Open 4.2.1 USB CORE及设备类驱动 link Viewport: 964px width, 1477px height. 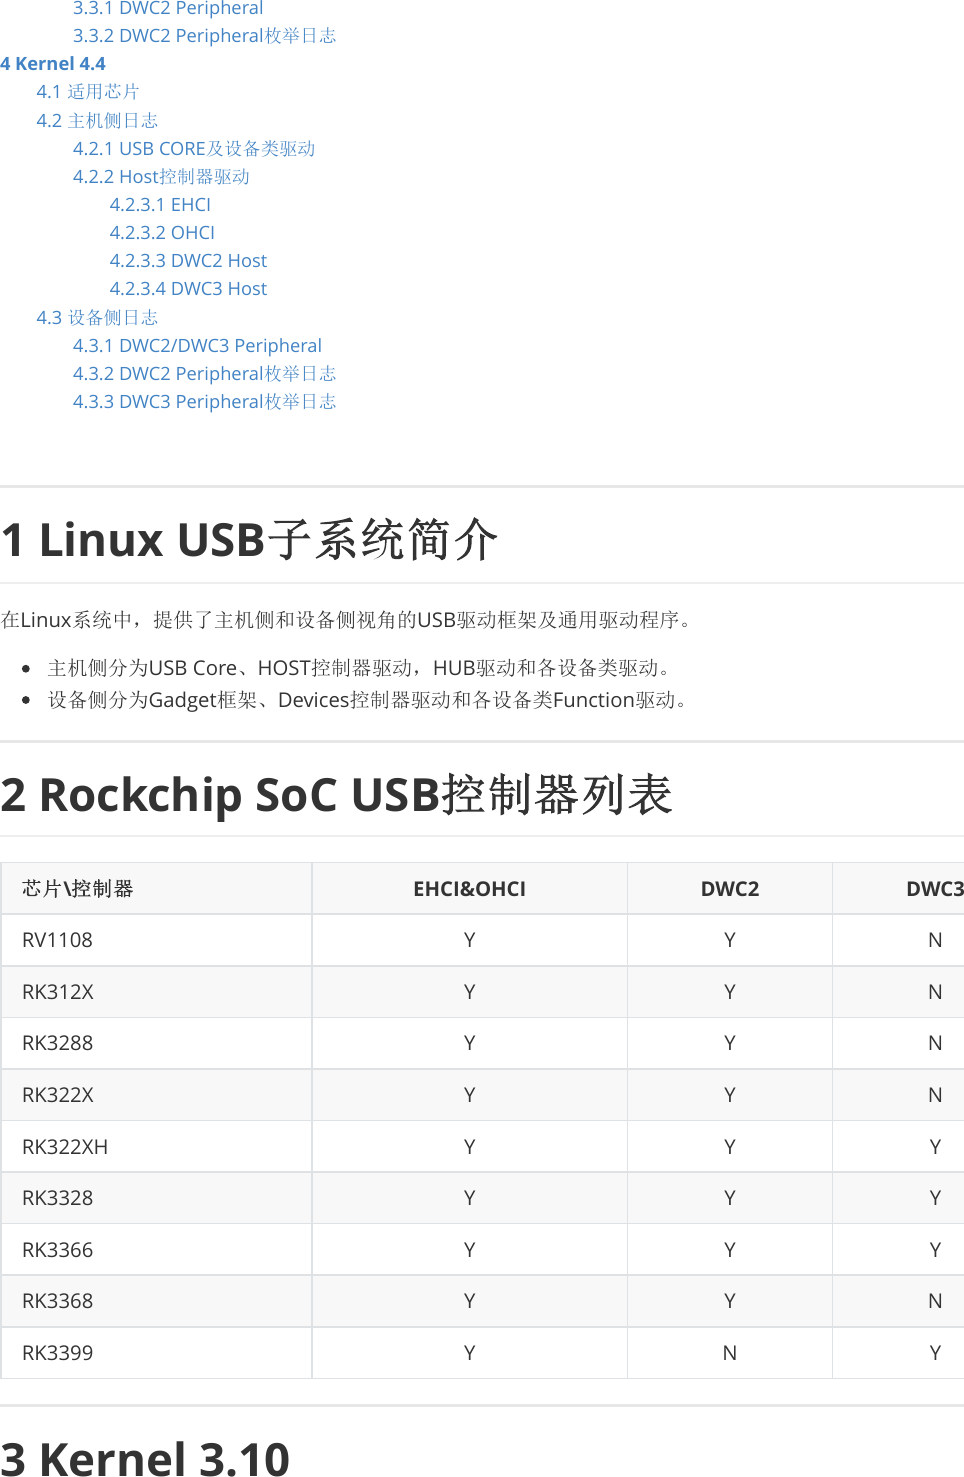194,148
